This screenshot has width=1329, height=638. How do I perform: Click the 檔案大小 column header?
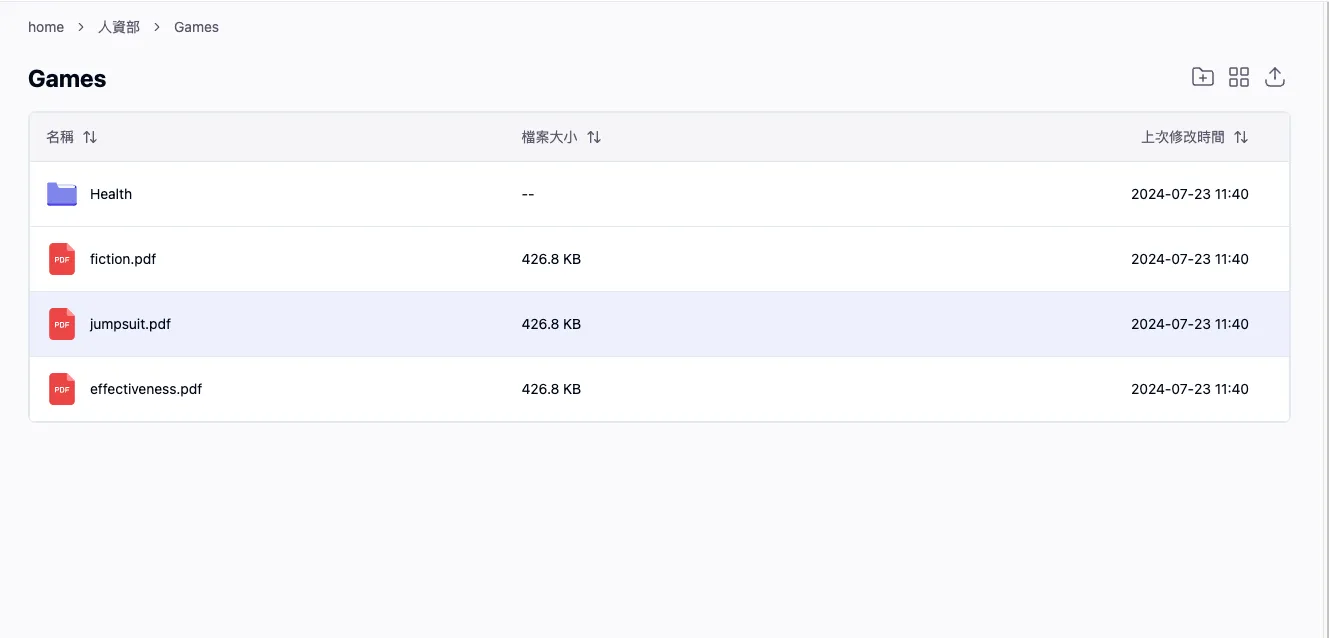(549, 137)
